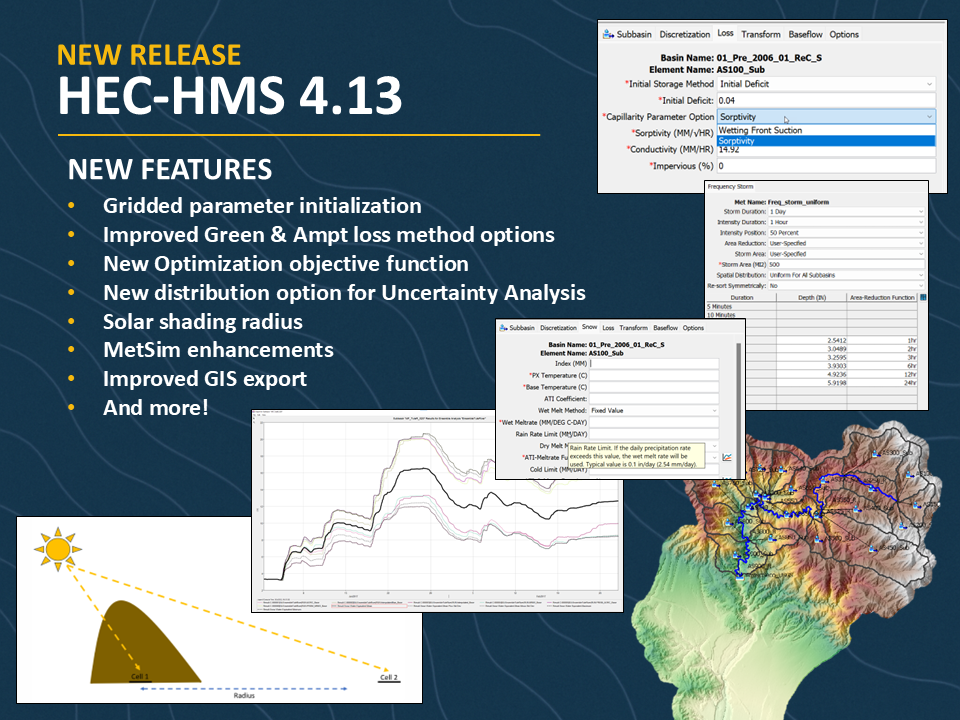
Task: Open the ATI-Meltrate function graph icon
Action: (727, 457)
